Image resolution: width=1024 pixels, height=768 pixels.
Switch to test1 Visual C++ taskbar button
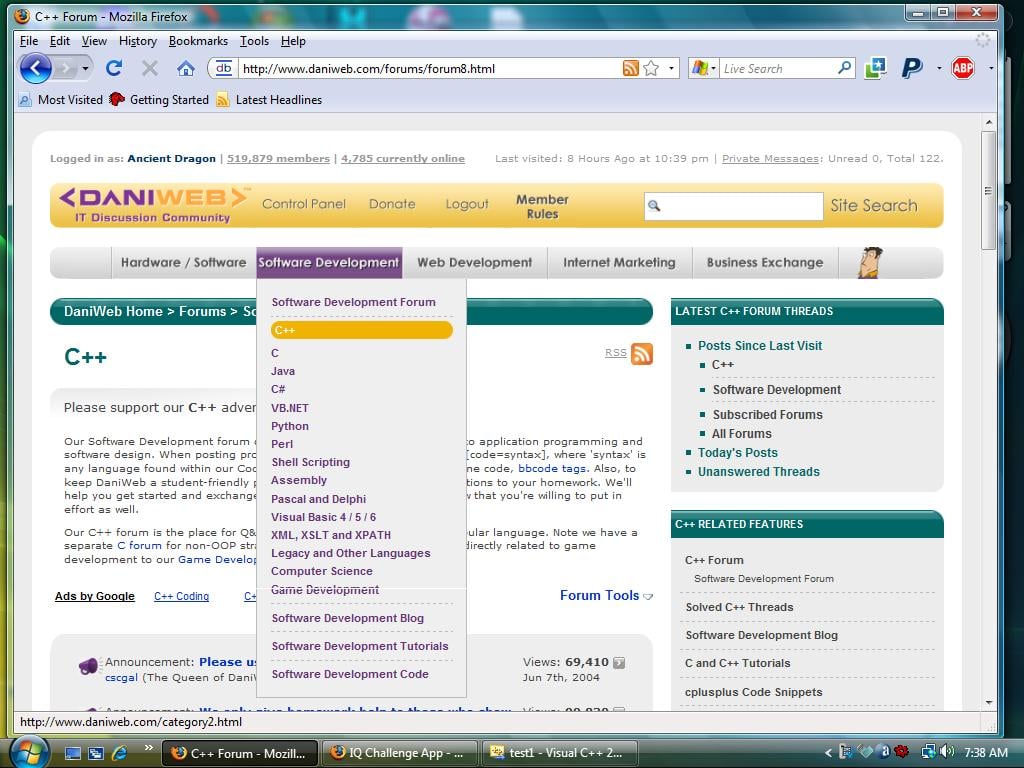tap(559, 753)
